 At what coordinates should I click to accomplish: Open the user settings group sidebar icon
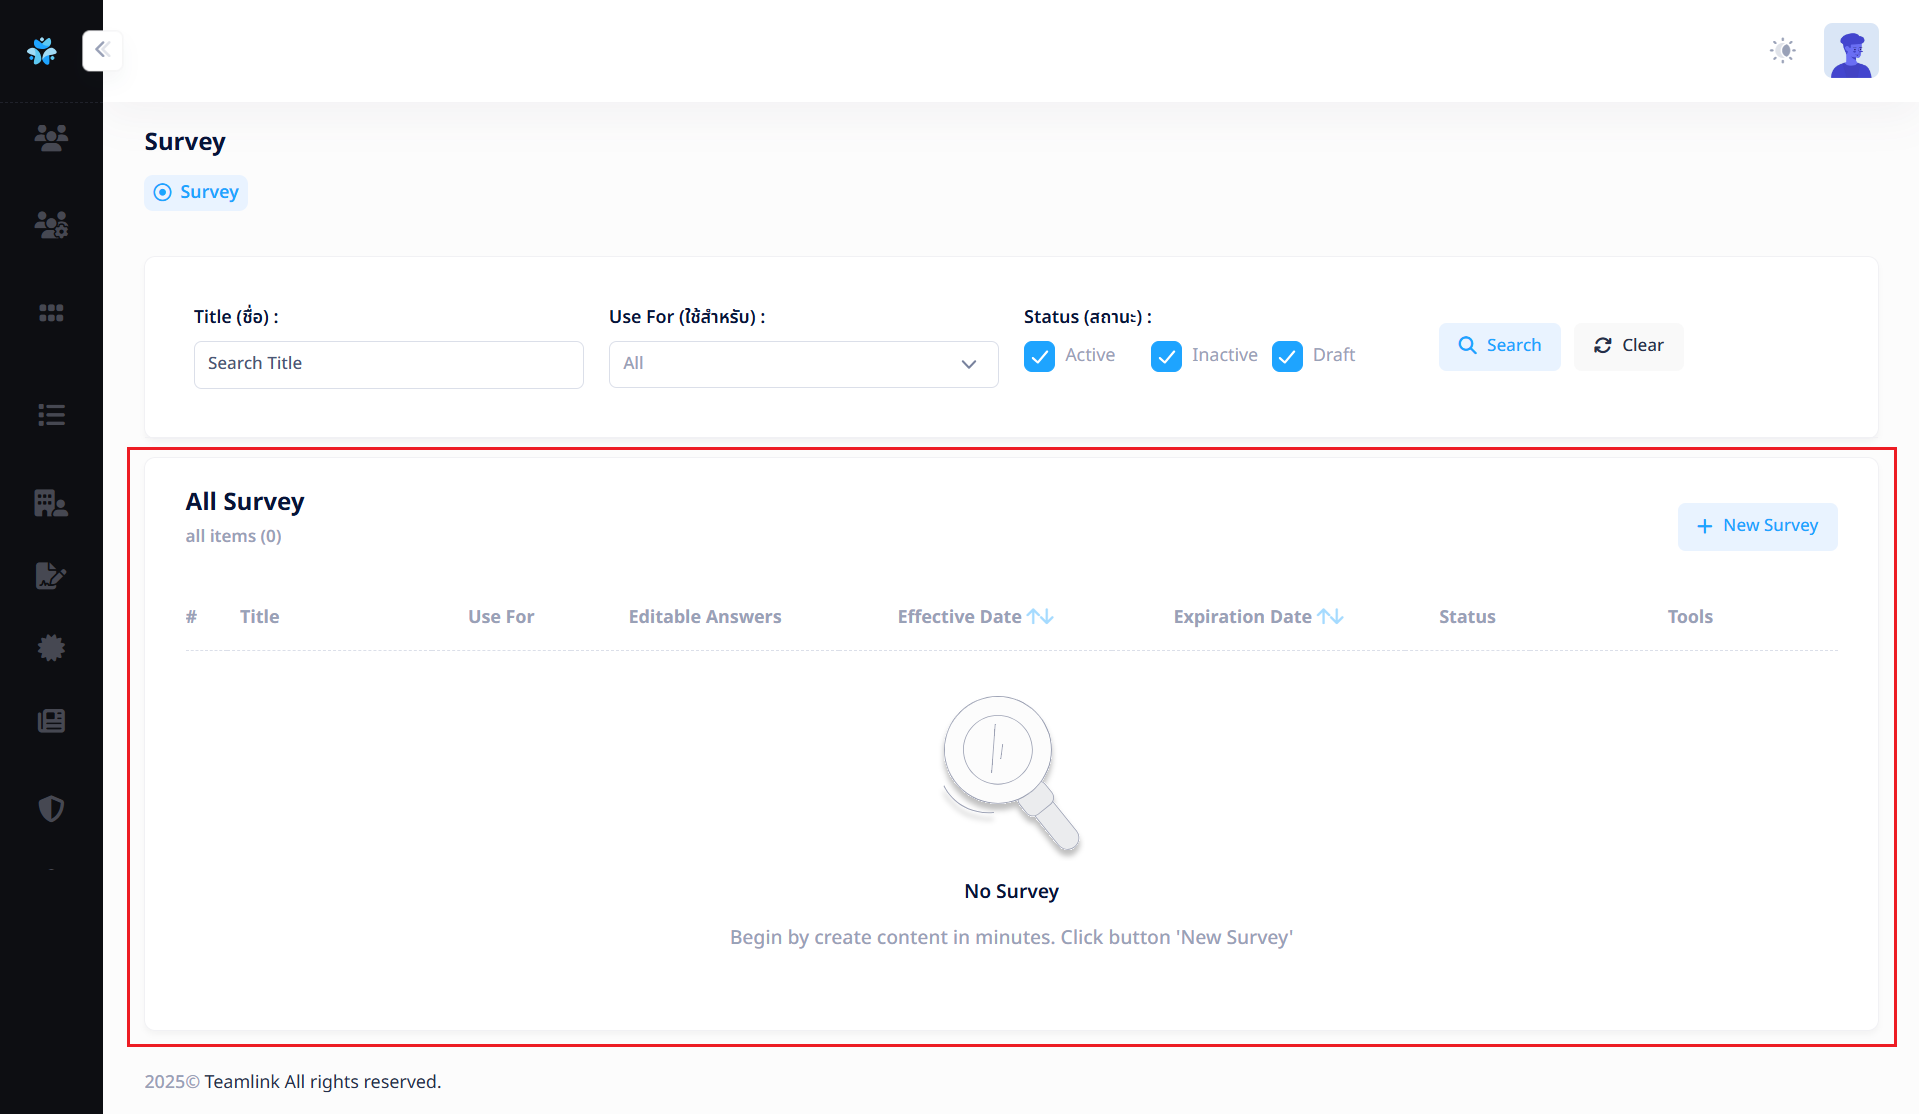(x=51, y=225)
